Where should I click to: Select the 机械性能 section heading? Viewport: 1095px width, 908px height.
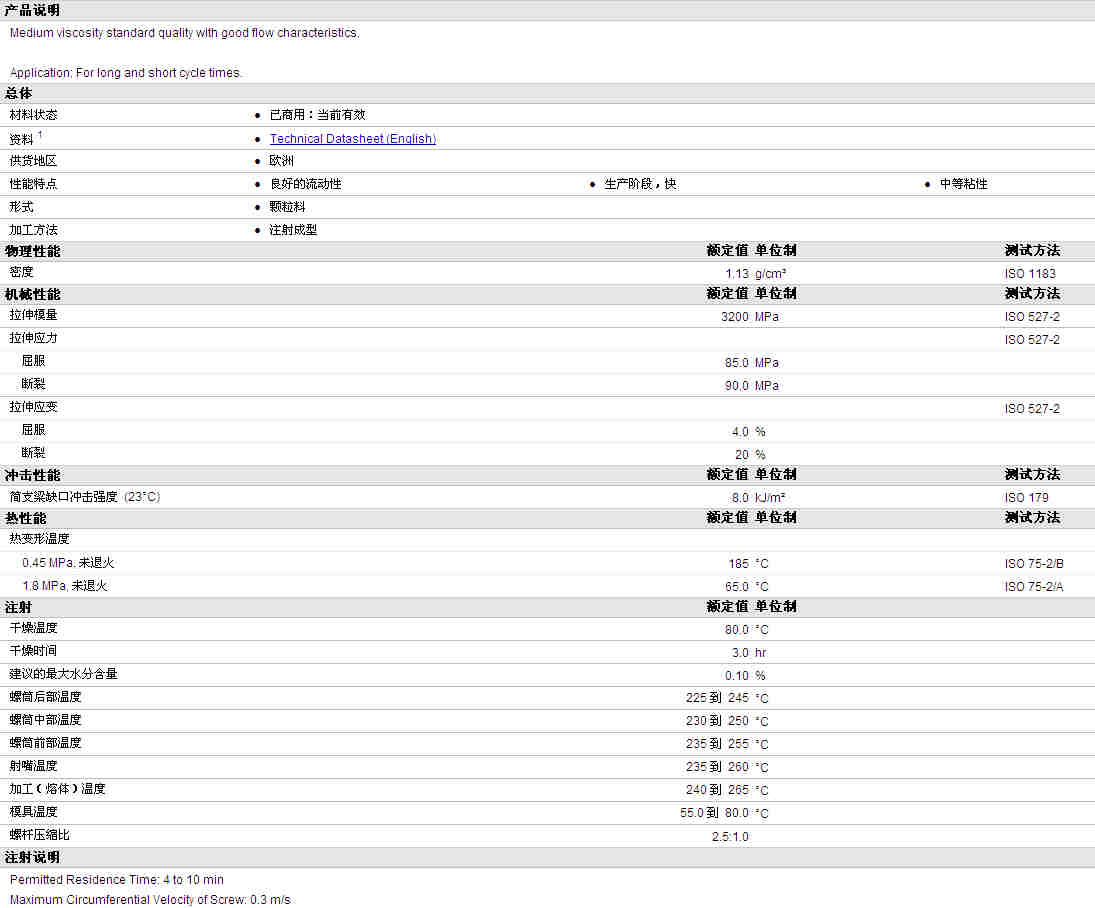[x=32, y=294]
